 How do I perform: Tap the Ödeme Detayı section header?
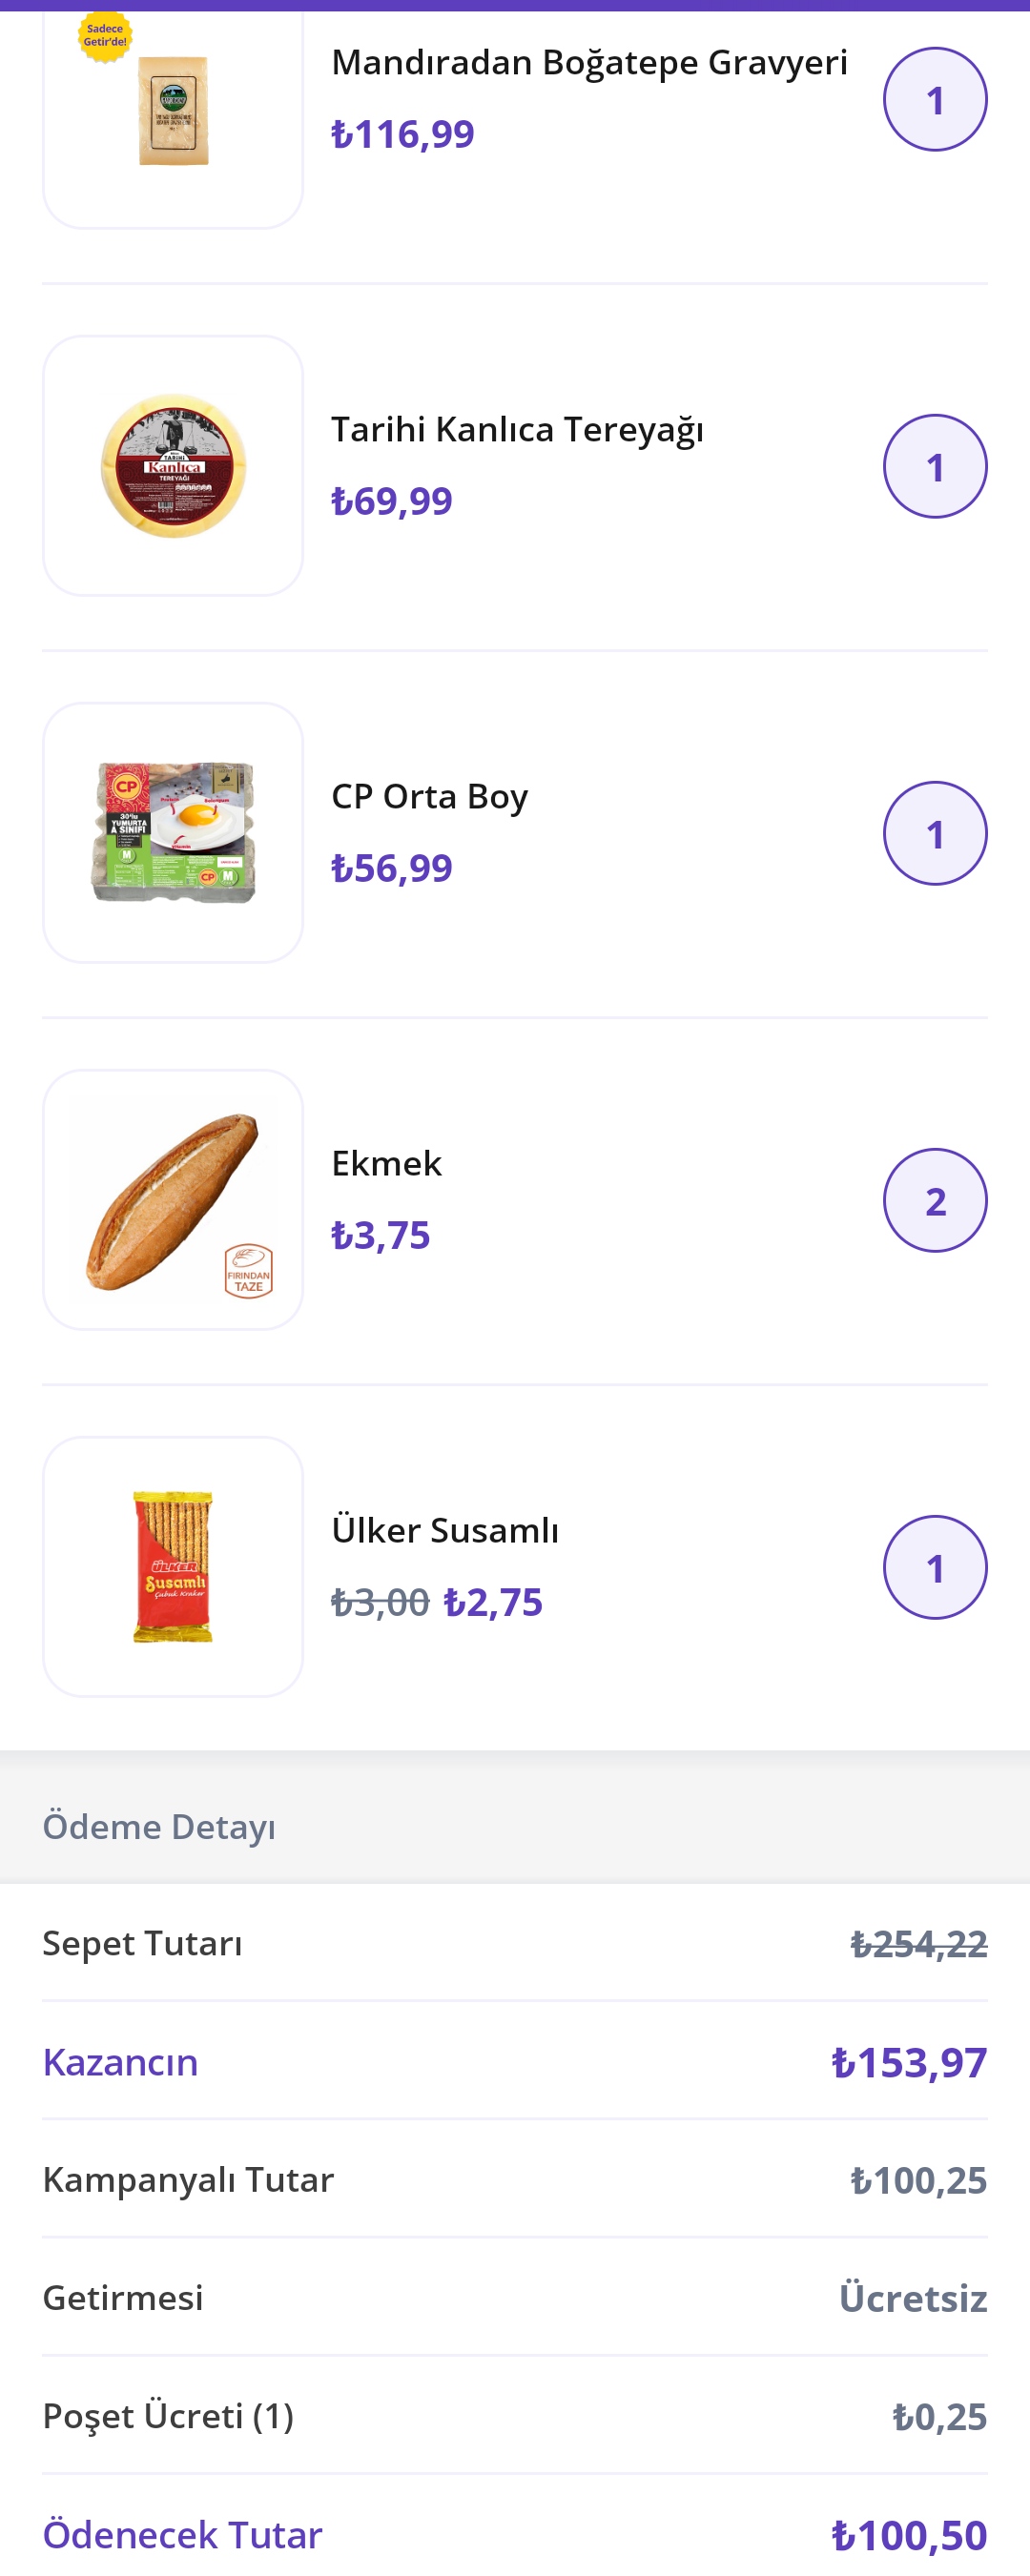coord(158,1827)
